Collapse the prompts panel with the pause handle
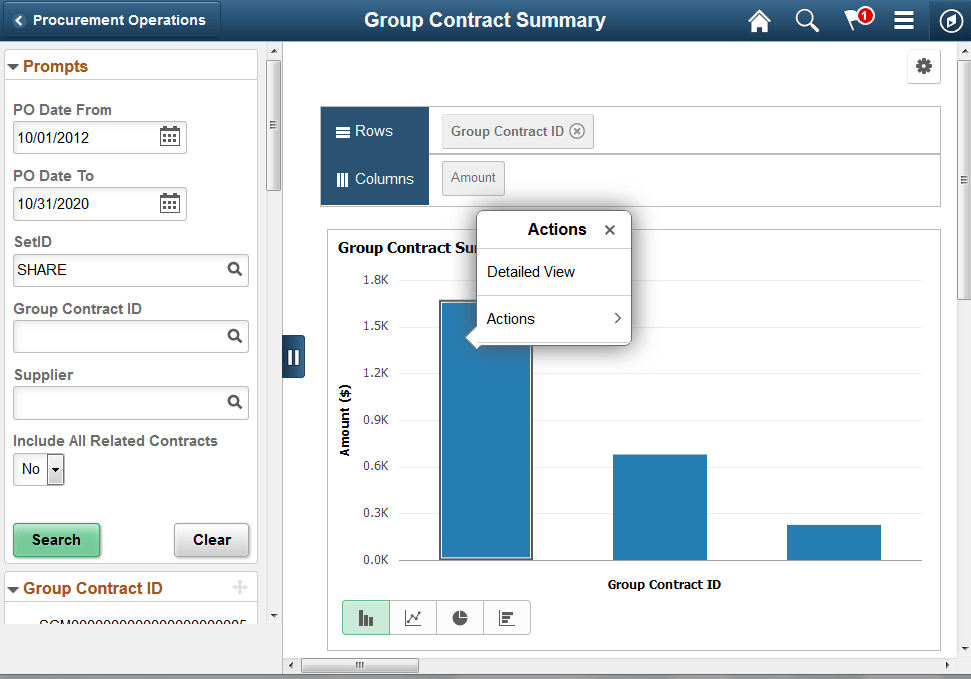Image resolution: width=971 pixels, height=679 pixels. point(293,356)
